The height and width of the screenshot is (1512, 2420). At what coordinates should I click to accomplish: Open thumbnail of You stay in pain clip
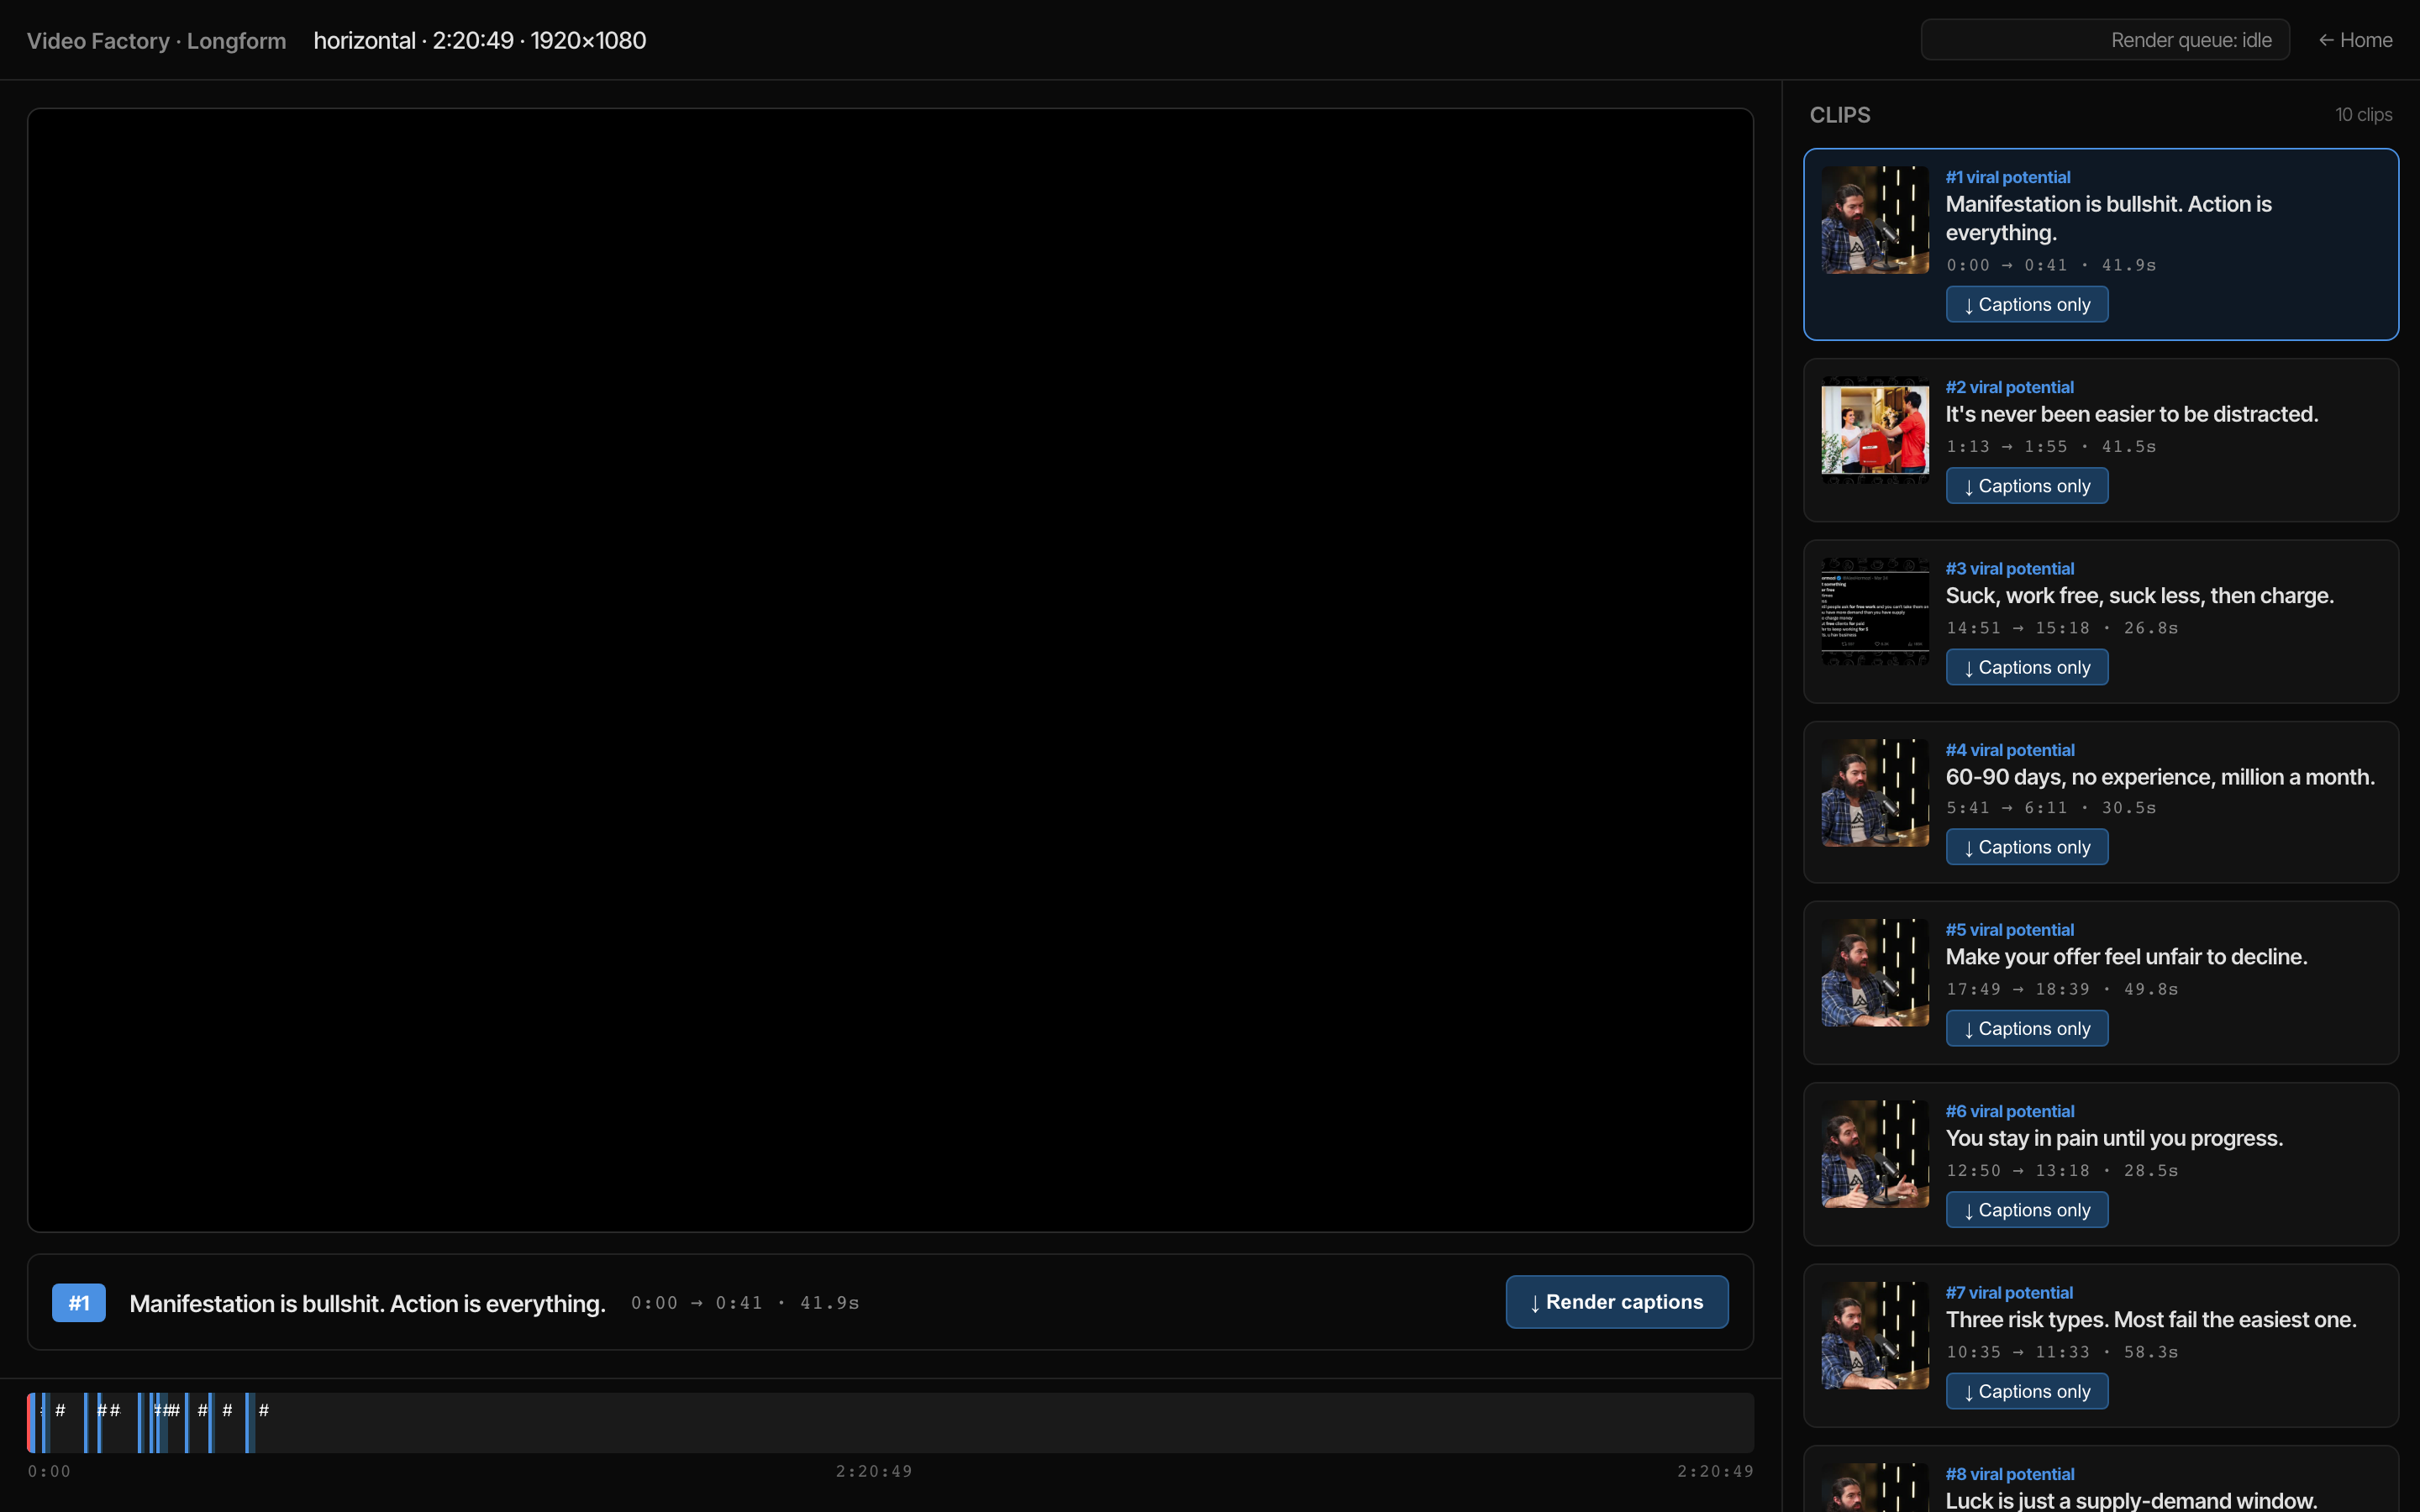click(1875, 1154)
